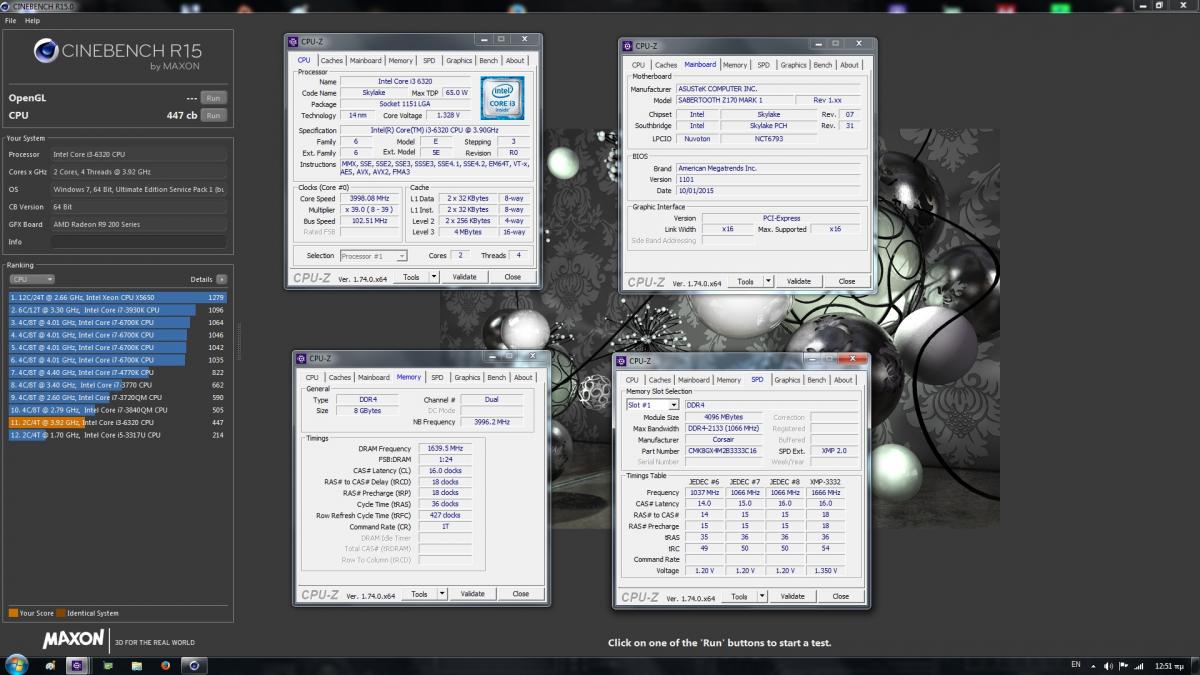Click the Intel Core i3 logo badge

[501, 98]
